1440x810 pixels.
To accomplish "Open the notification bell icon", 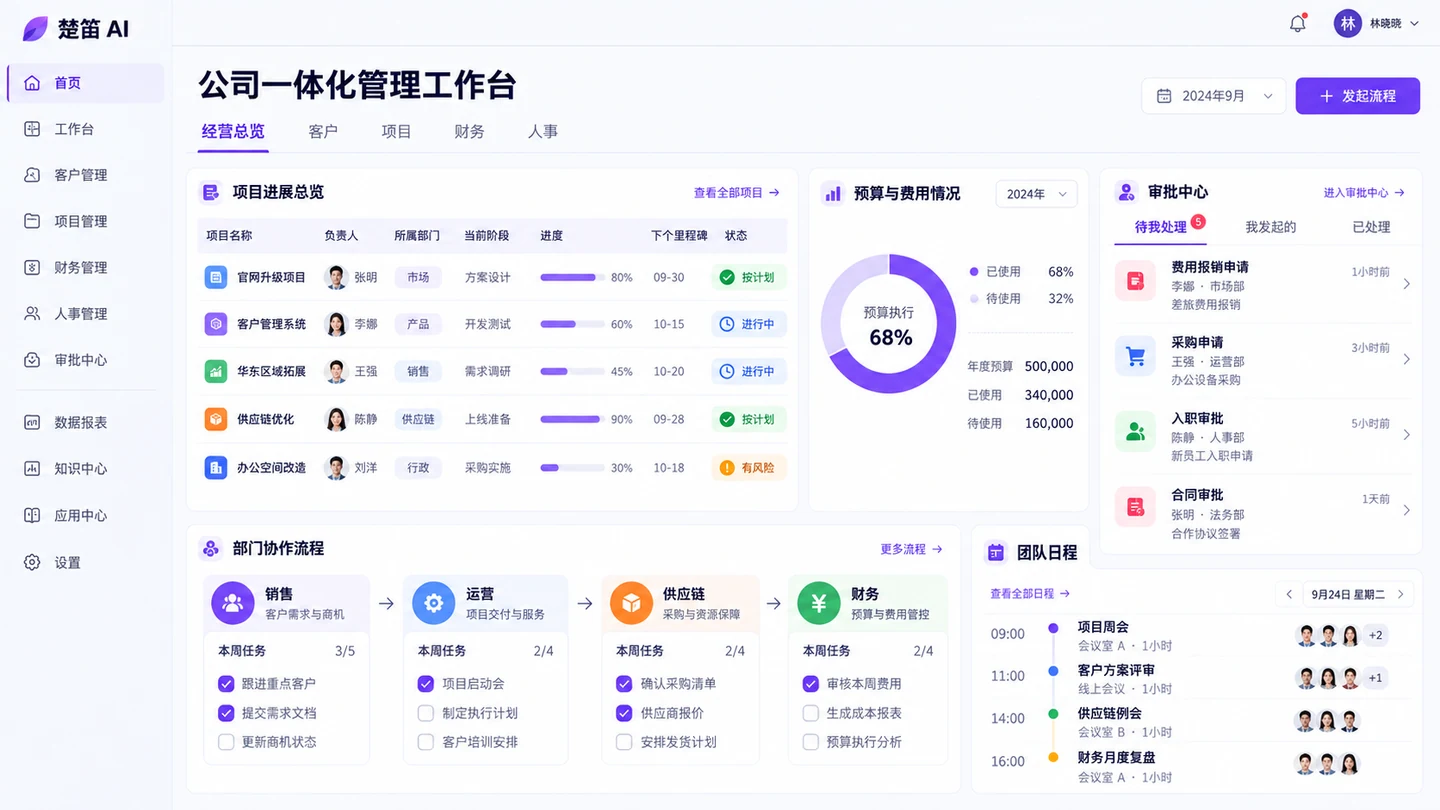I will (x=1298, y=23).
